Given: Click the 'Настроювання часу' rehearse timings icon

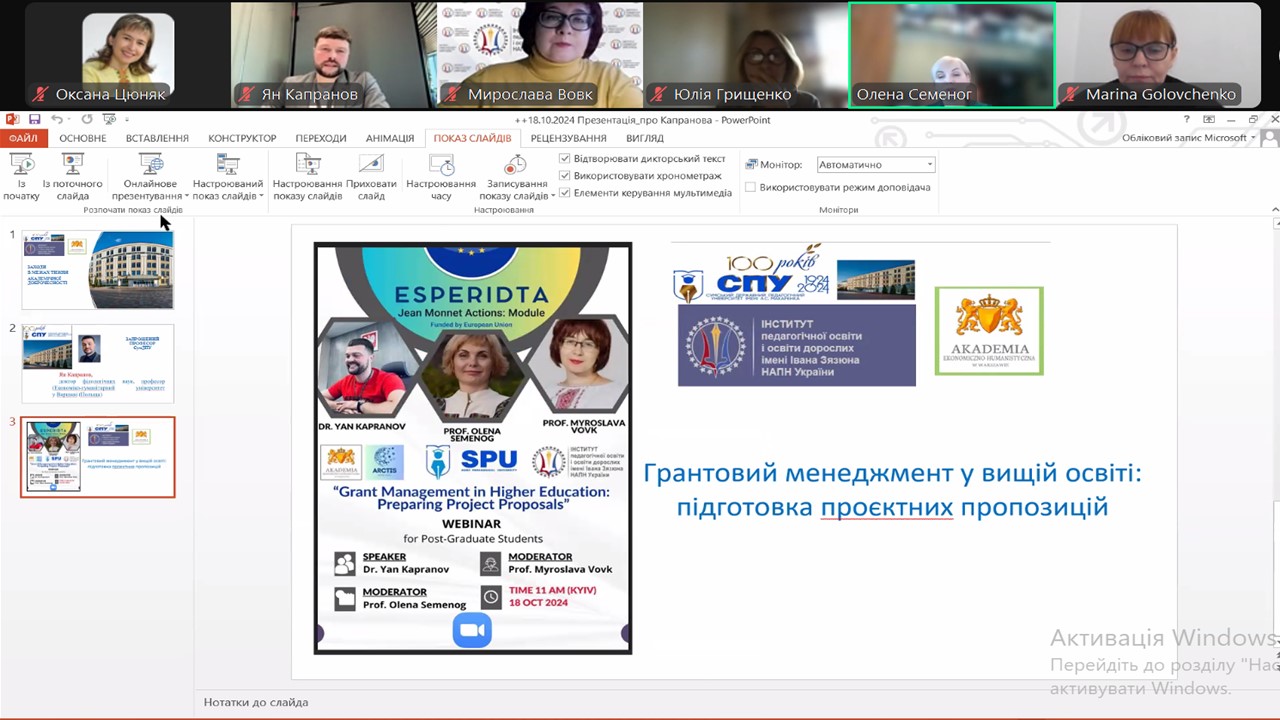Looking at the screenshot, I should click(x=441, y=174).
